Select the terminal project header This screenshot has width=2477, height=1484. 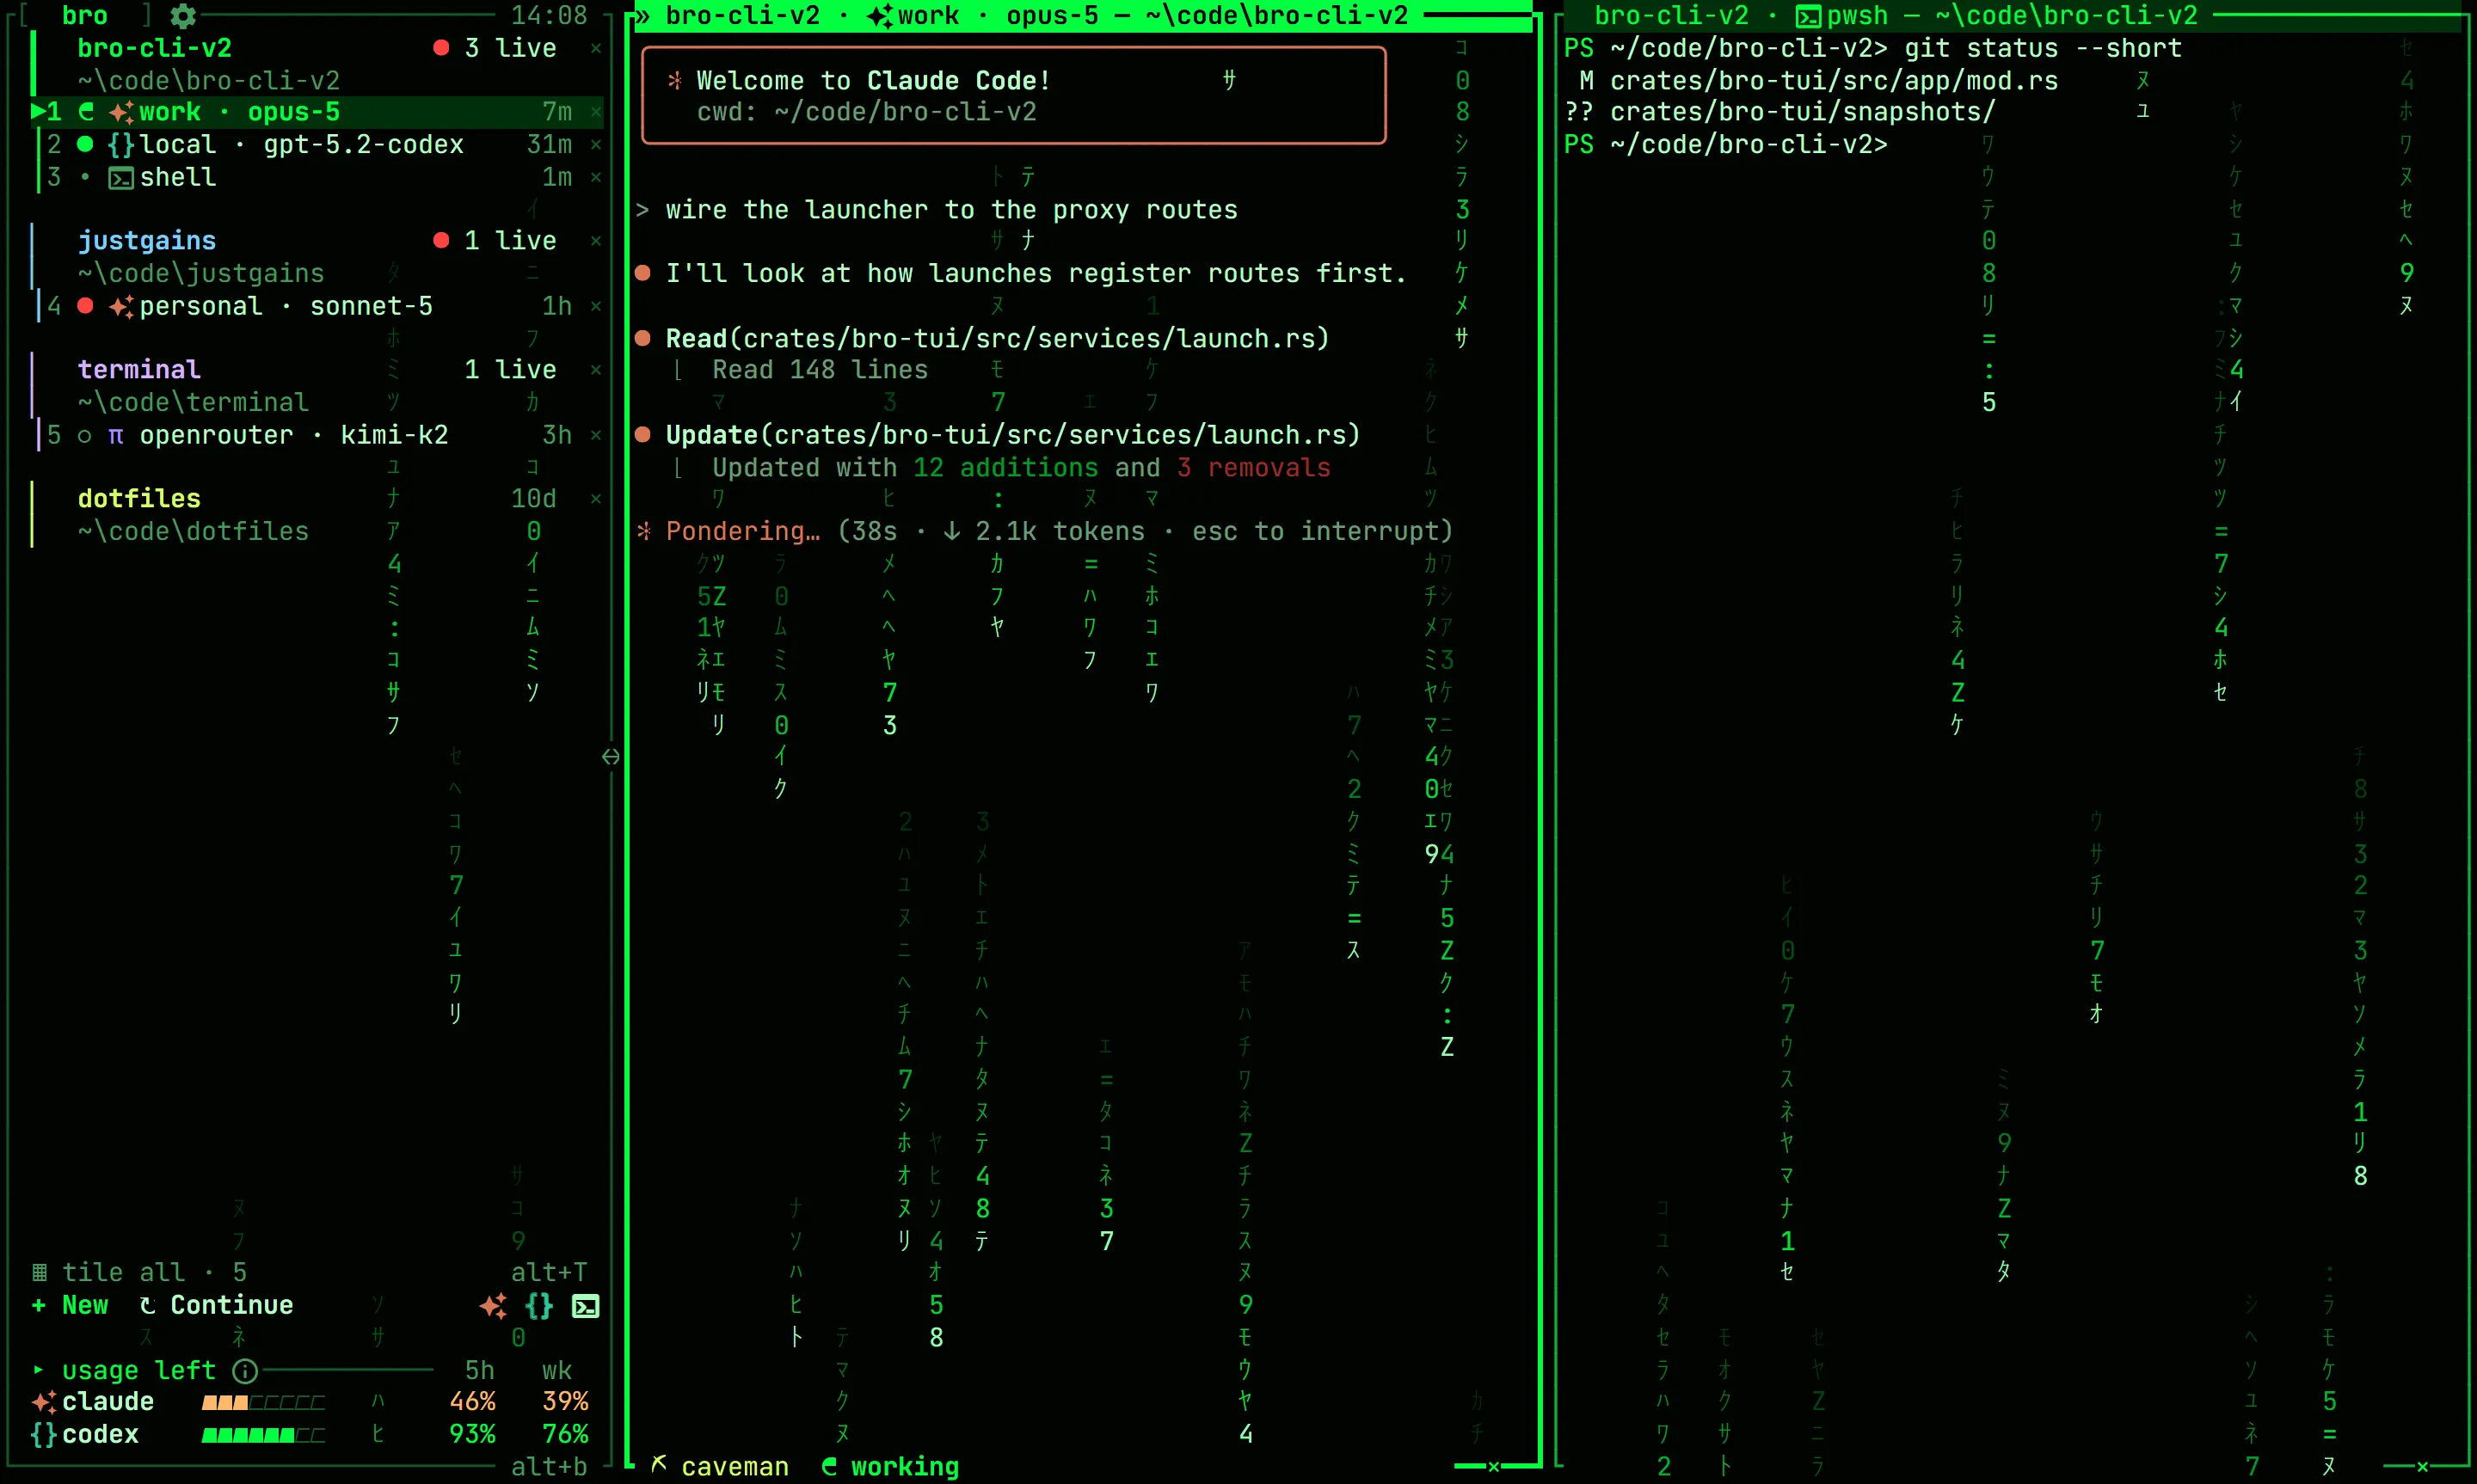(139, 369)
